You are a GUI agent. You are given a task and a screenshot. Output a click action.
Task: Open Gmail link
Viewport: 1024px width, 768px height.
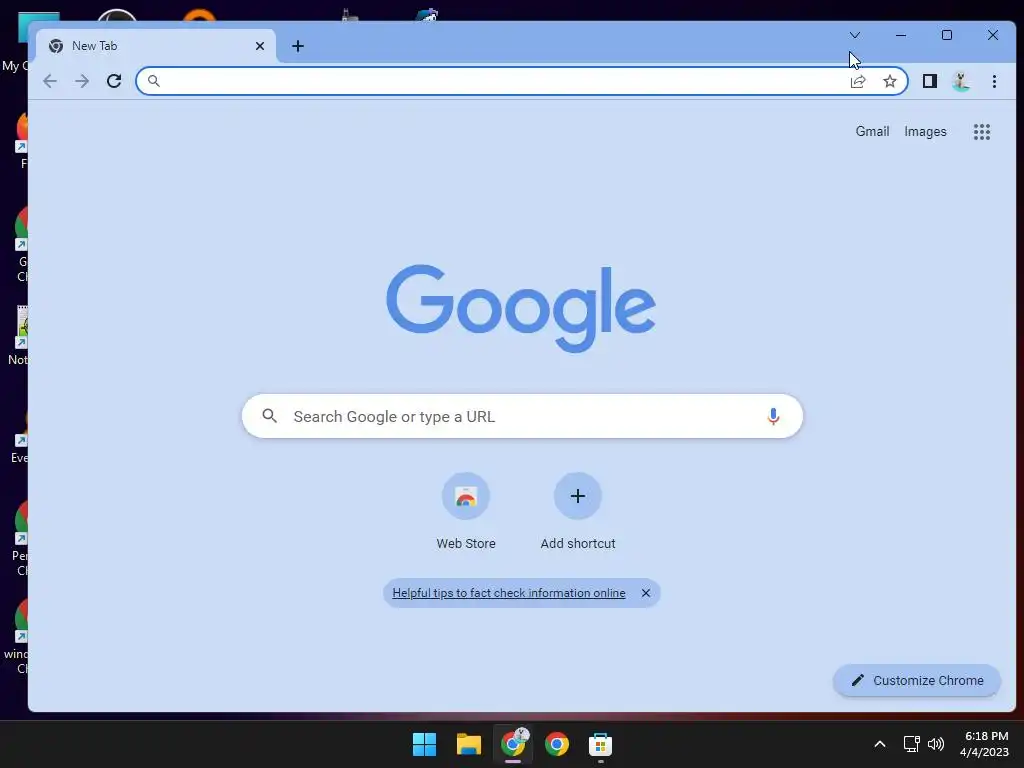872,131
